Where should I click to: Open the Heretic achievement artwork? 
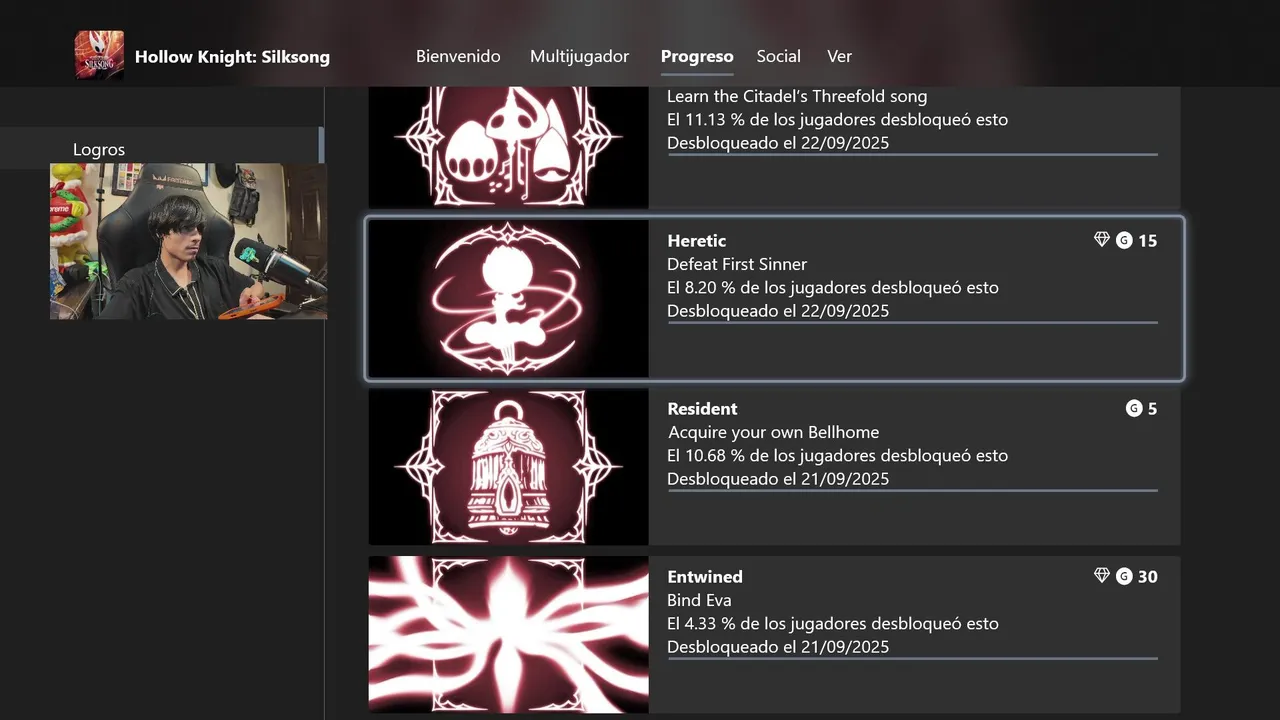point(508,298)
